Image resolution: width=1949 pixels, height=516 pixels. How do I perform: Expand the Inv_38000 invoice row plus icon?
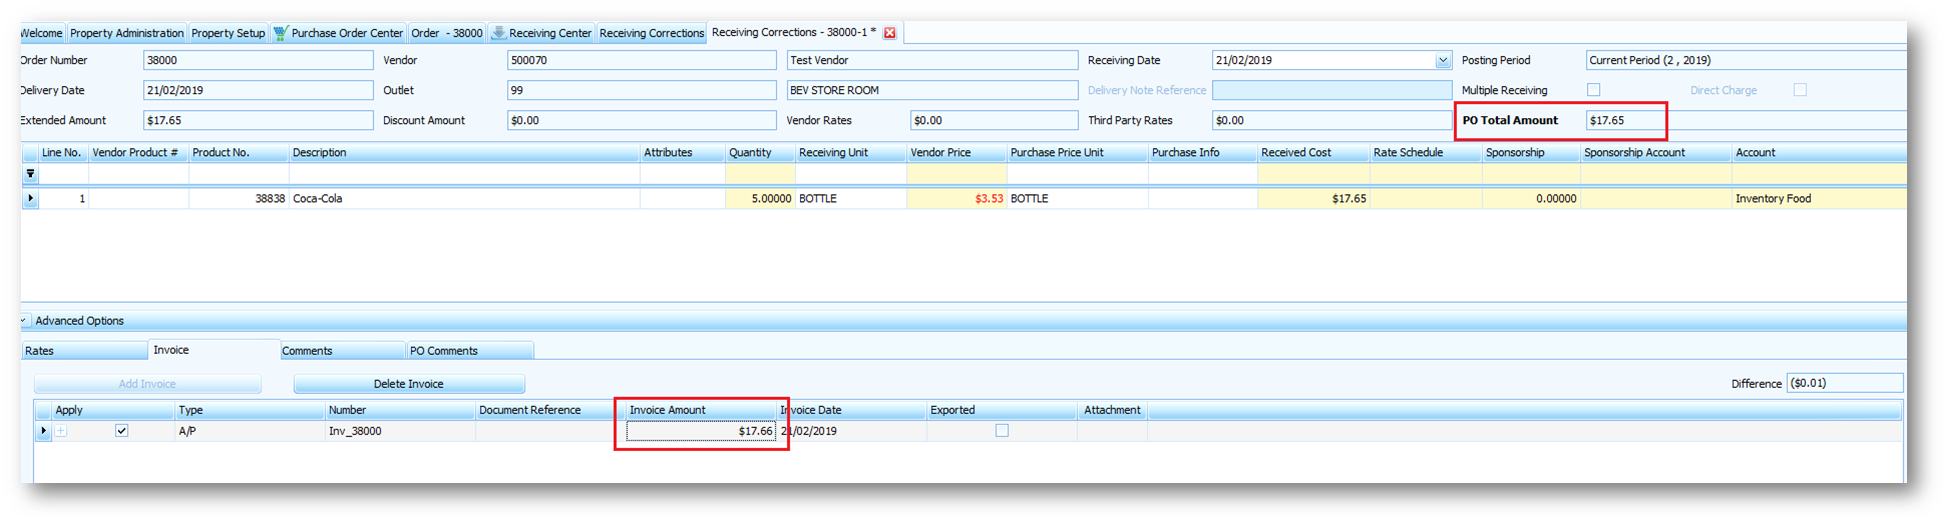coord(61,431)
